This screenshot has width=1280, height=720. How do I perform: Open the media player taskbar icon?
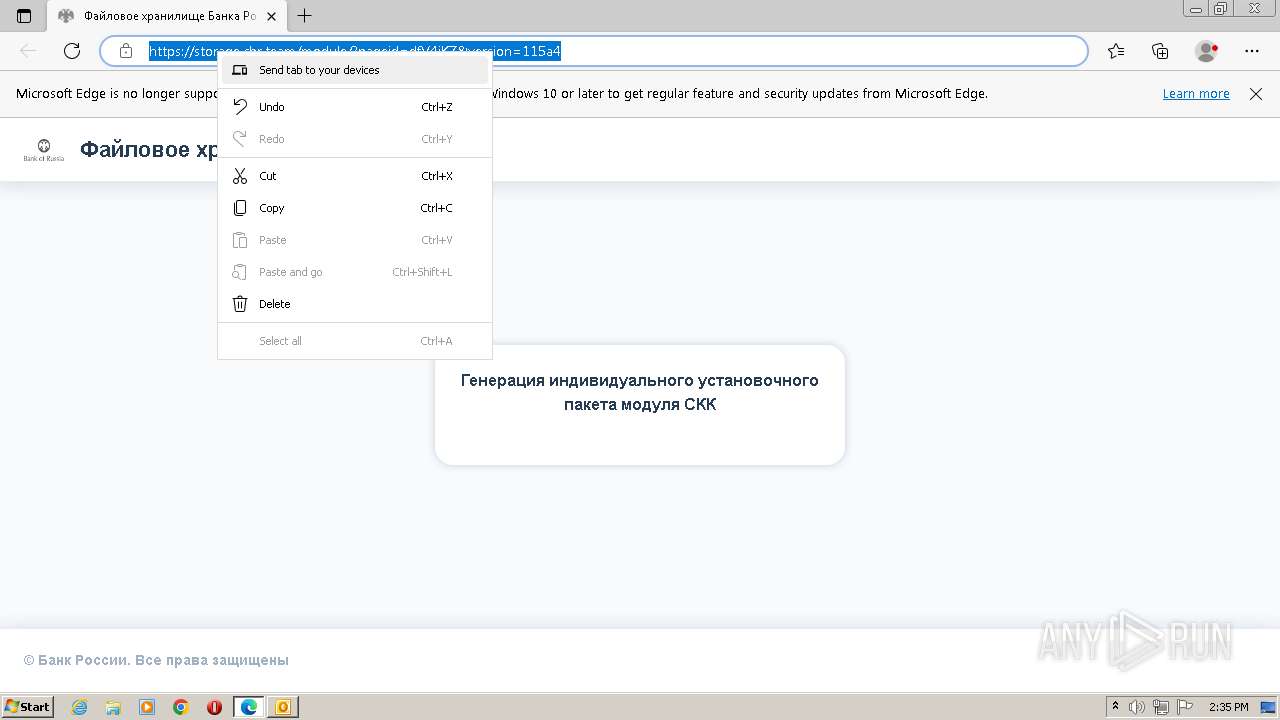click(147, 707)
